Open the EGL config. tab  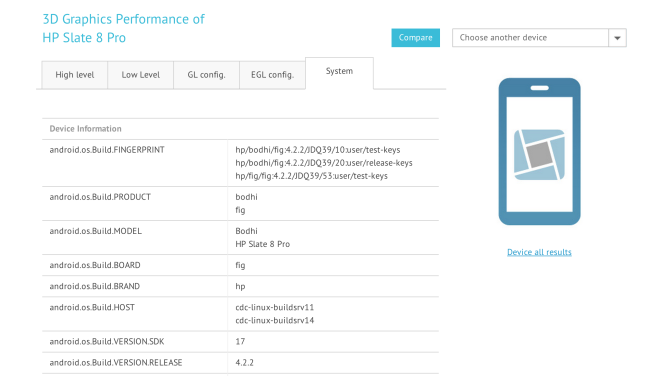pos(272,75)
